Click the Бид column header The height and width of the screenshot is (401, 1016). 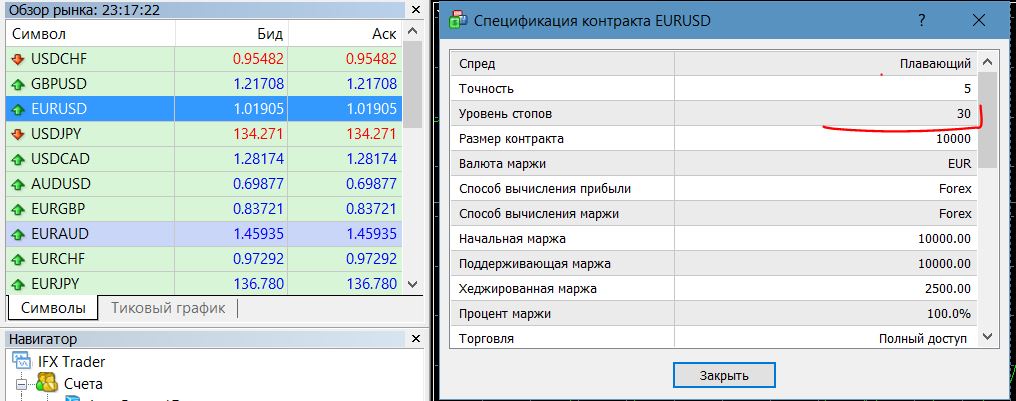pyautogui.click(x=231, y=34)
